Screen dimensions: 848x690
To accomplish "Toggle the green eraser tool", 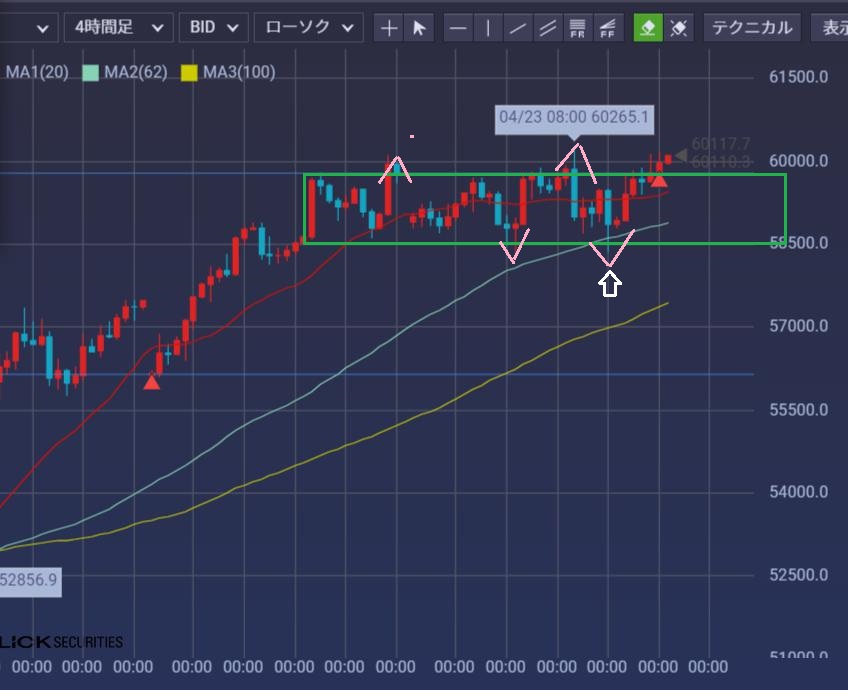I will coord(648,28).
